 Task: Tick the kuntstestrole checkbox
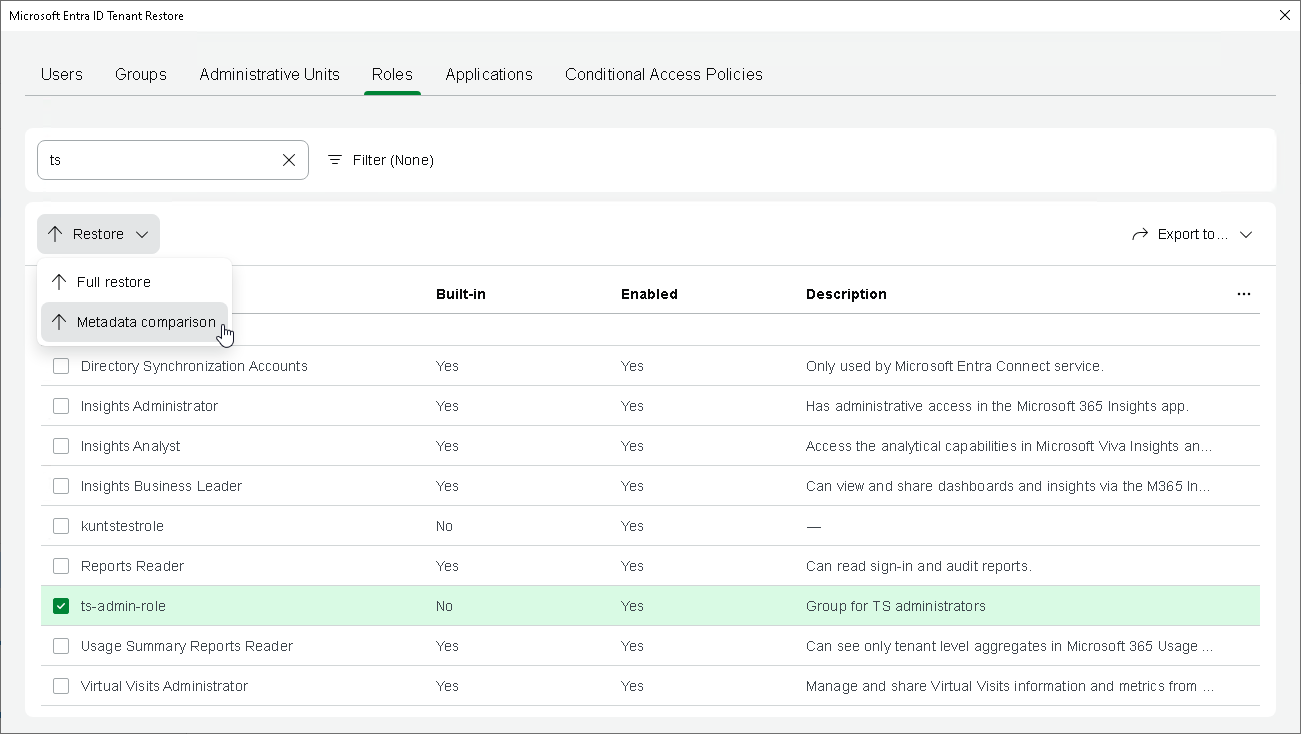pyautogui.click(x=61, y=526)
